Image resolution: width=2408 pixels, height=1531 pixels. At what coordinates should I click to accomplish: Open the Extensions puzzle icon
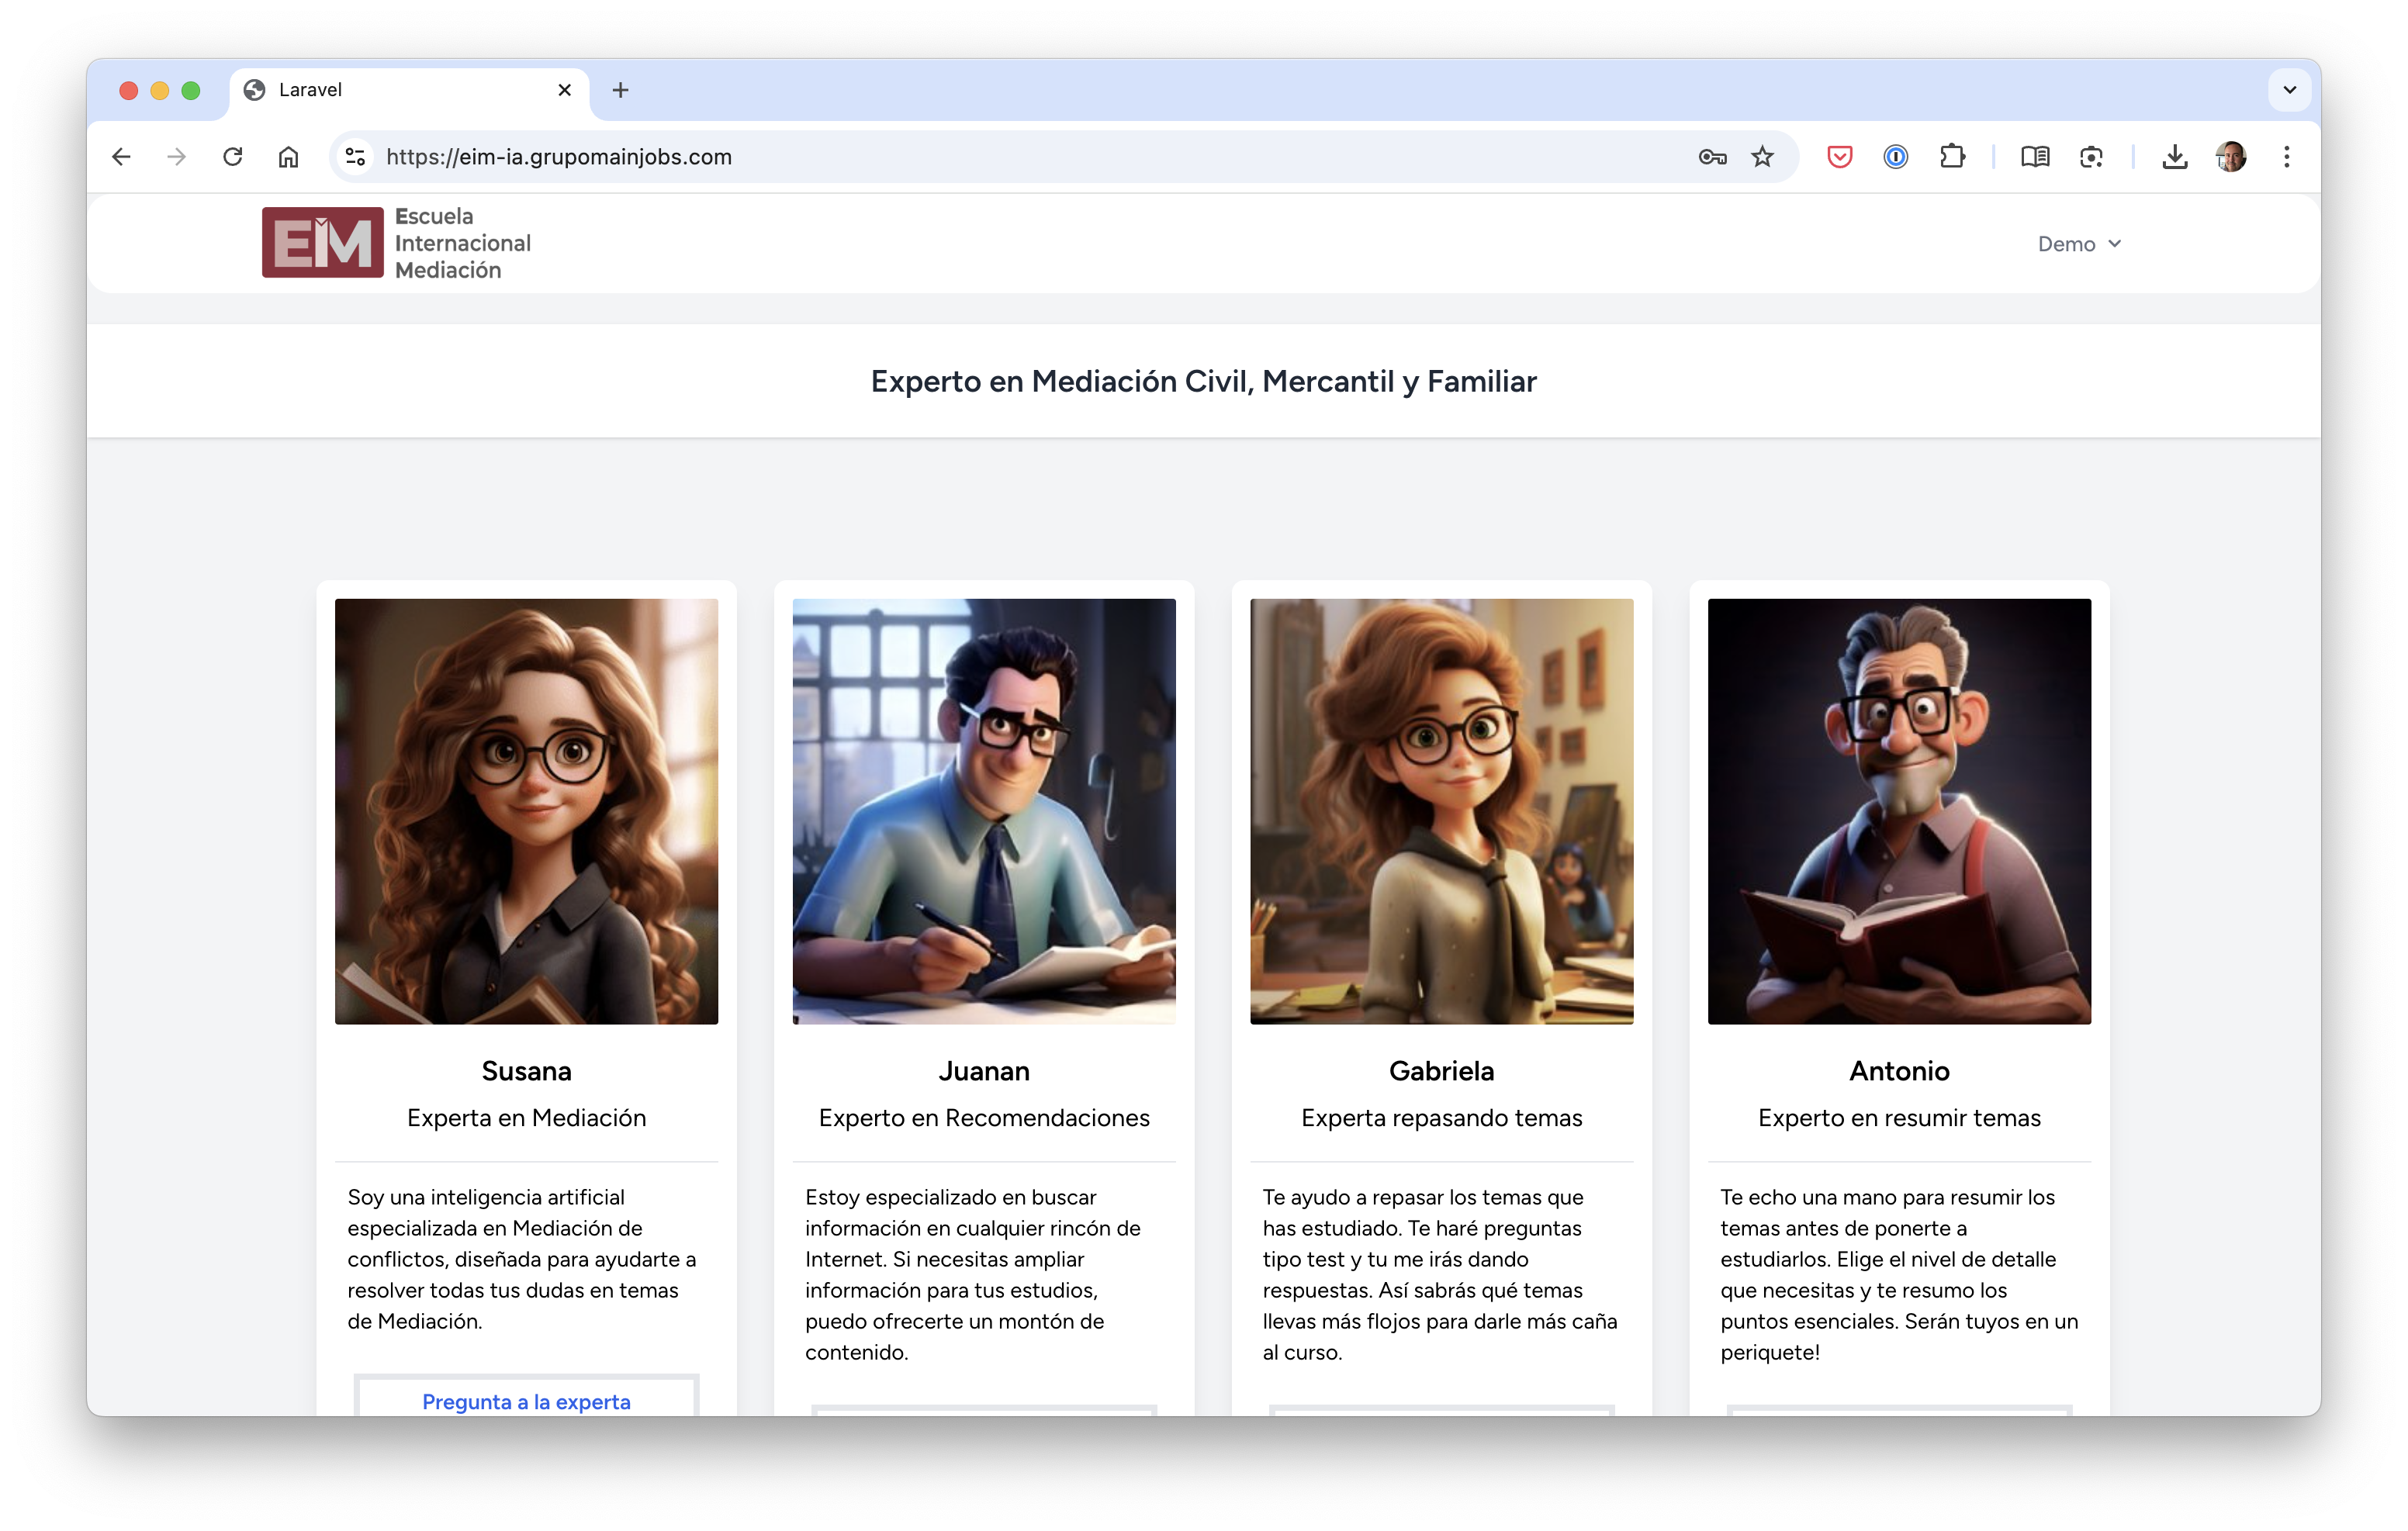[x=1952, y=157]
